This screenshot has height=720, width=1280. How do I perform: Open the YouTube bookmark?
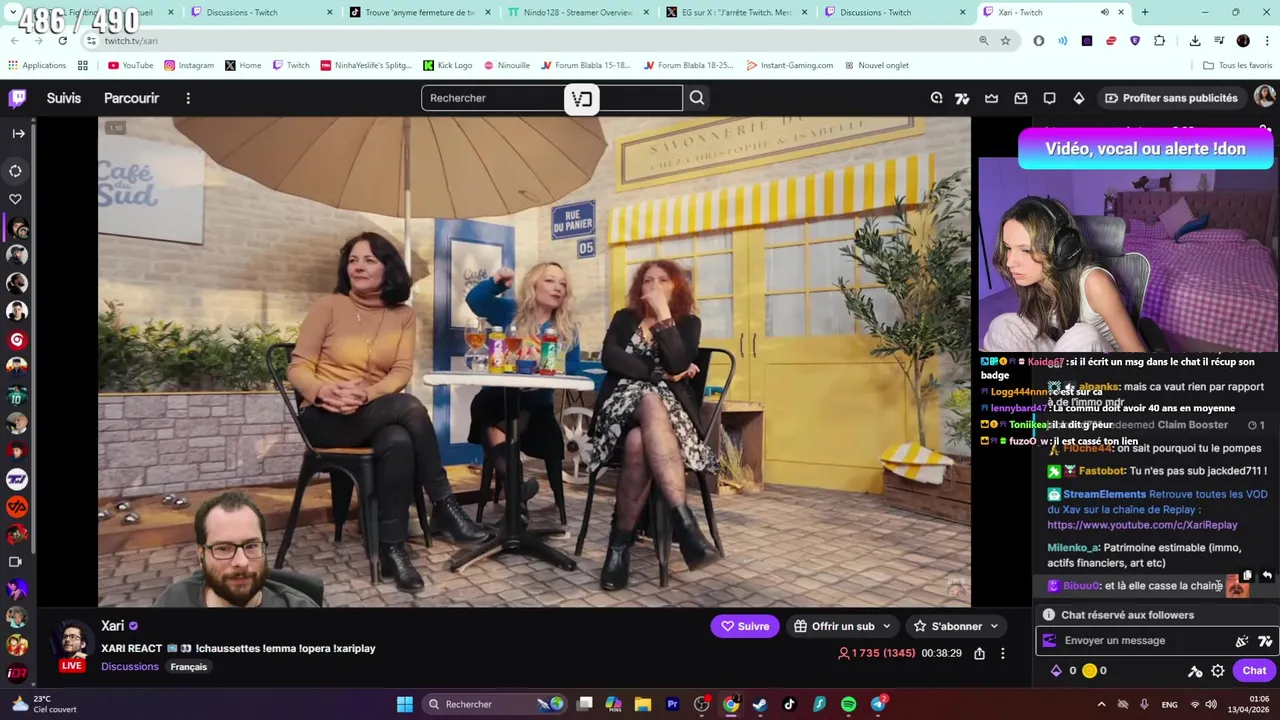pyautogui.click(x=130, y=65)
